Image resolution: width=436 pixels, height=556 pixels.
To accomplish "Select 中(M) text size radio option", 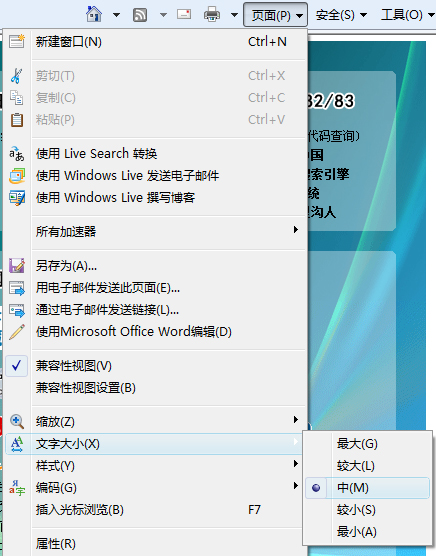I will coord(367,488).
